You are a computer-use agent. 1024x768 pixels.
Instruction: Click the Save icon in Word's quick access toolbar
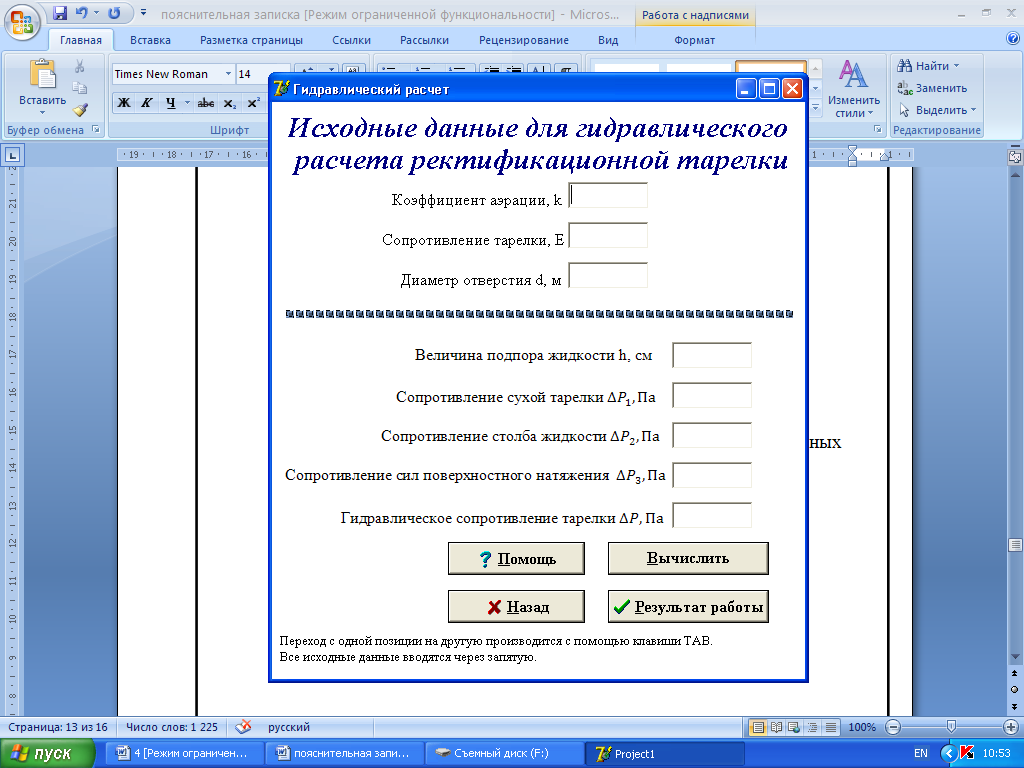(59, 13)
